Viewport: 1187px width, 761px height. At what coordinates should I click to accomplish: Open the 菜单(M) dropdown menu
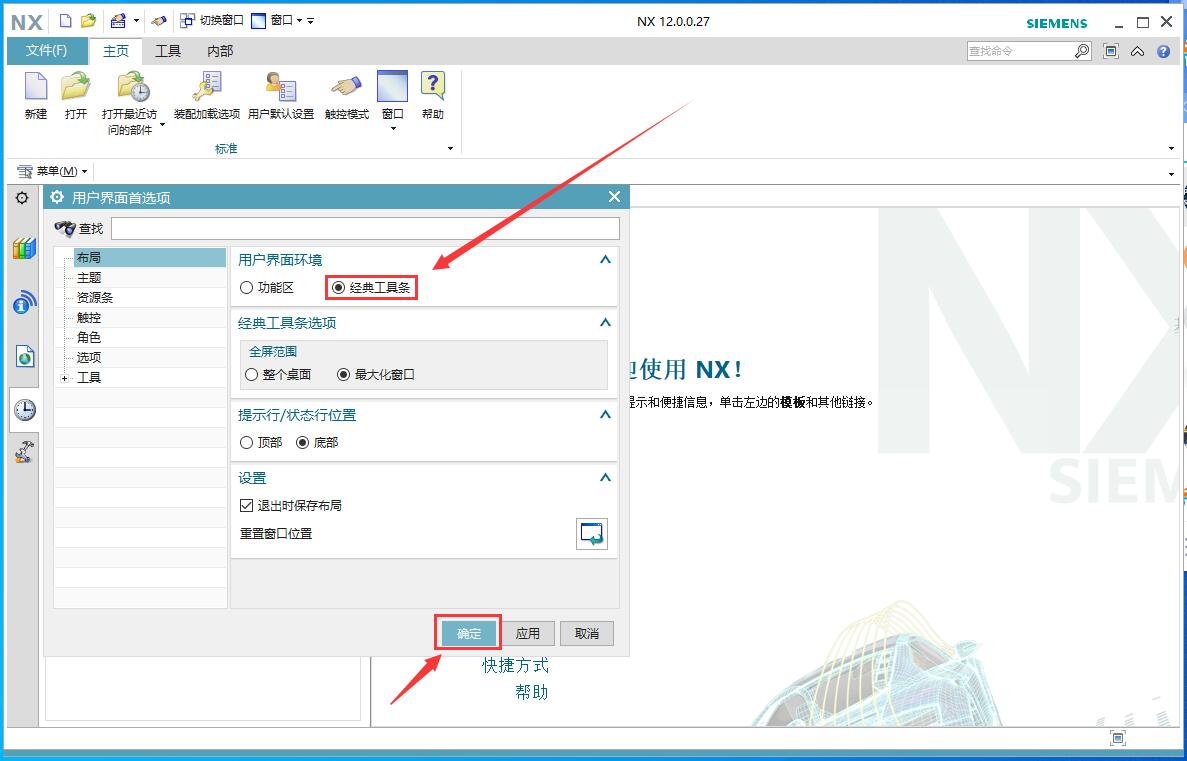[x=54, y=172]
